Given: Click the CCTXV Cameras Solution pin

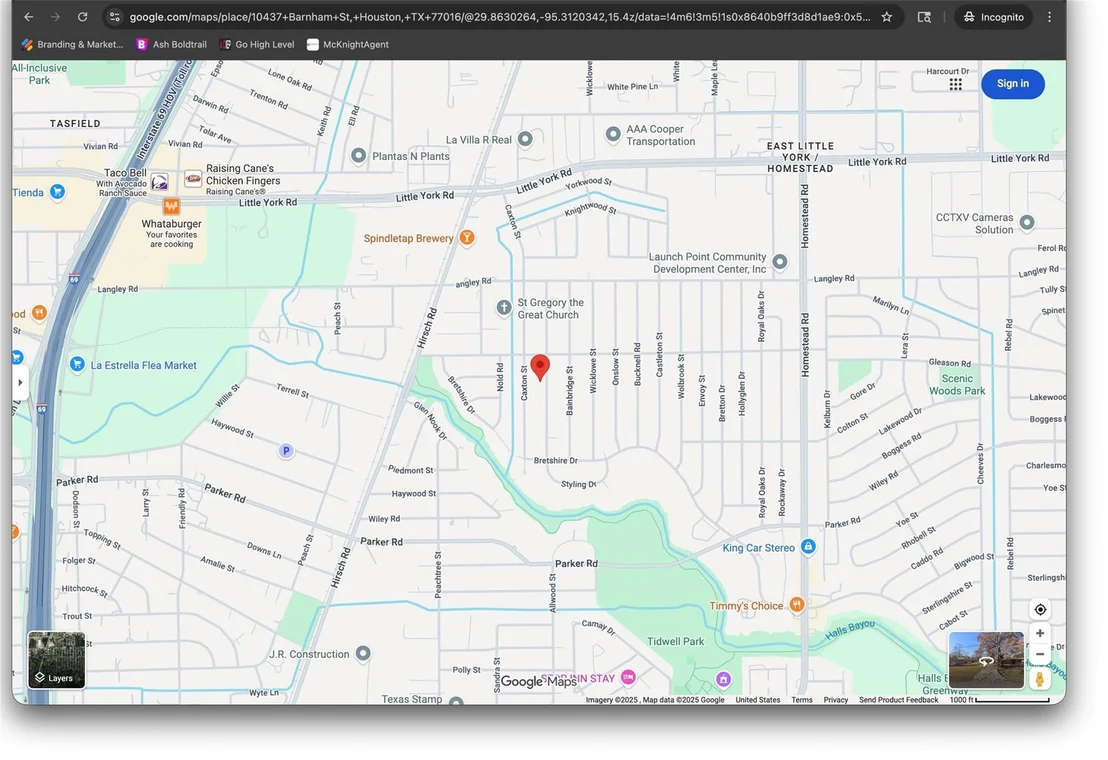Looking at the screenshot, I should [x=1027, y=222].
